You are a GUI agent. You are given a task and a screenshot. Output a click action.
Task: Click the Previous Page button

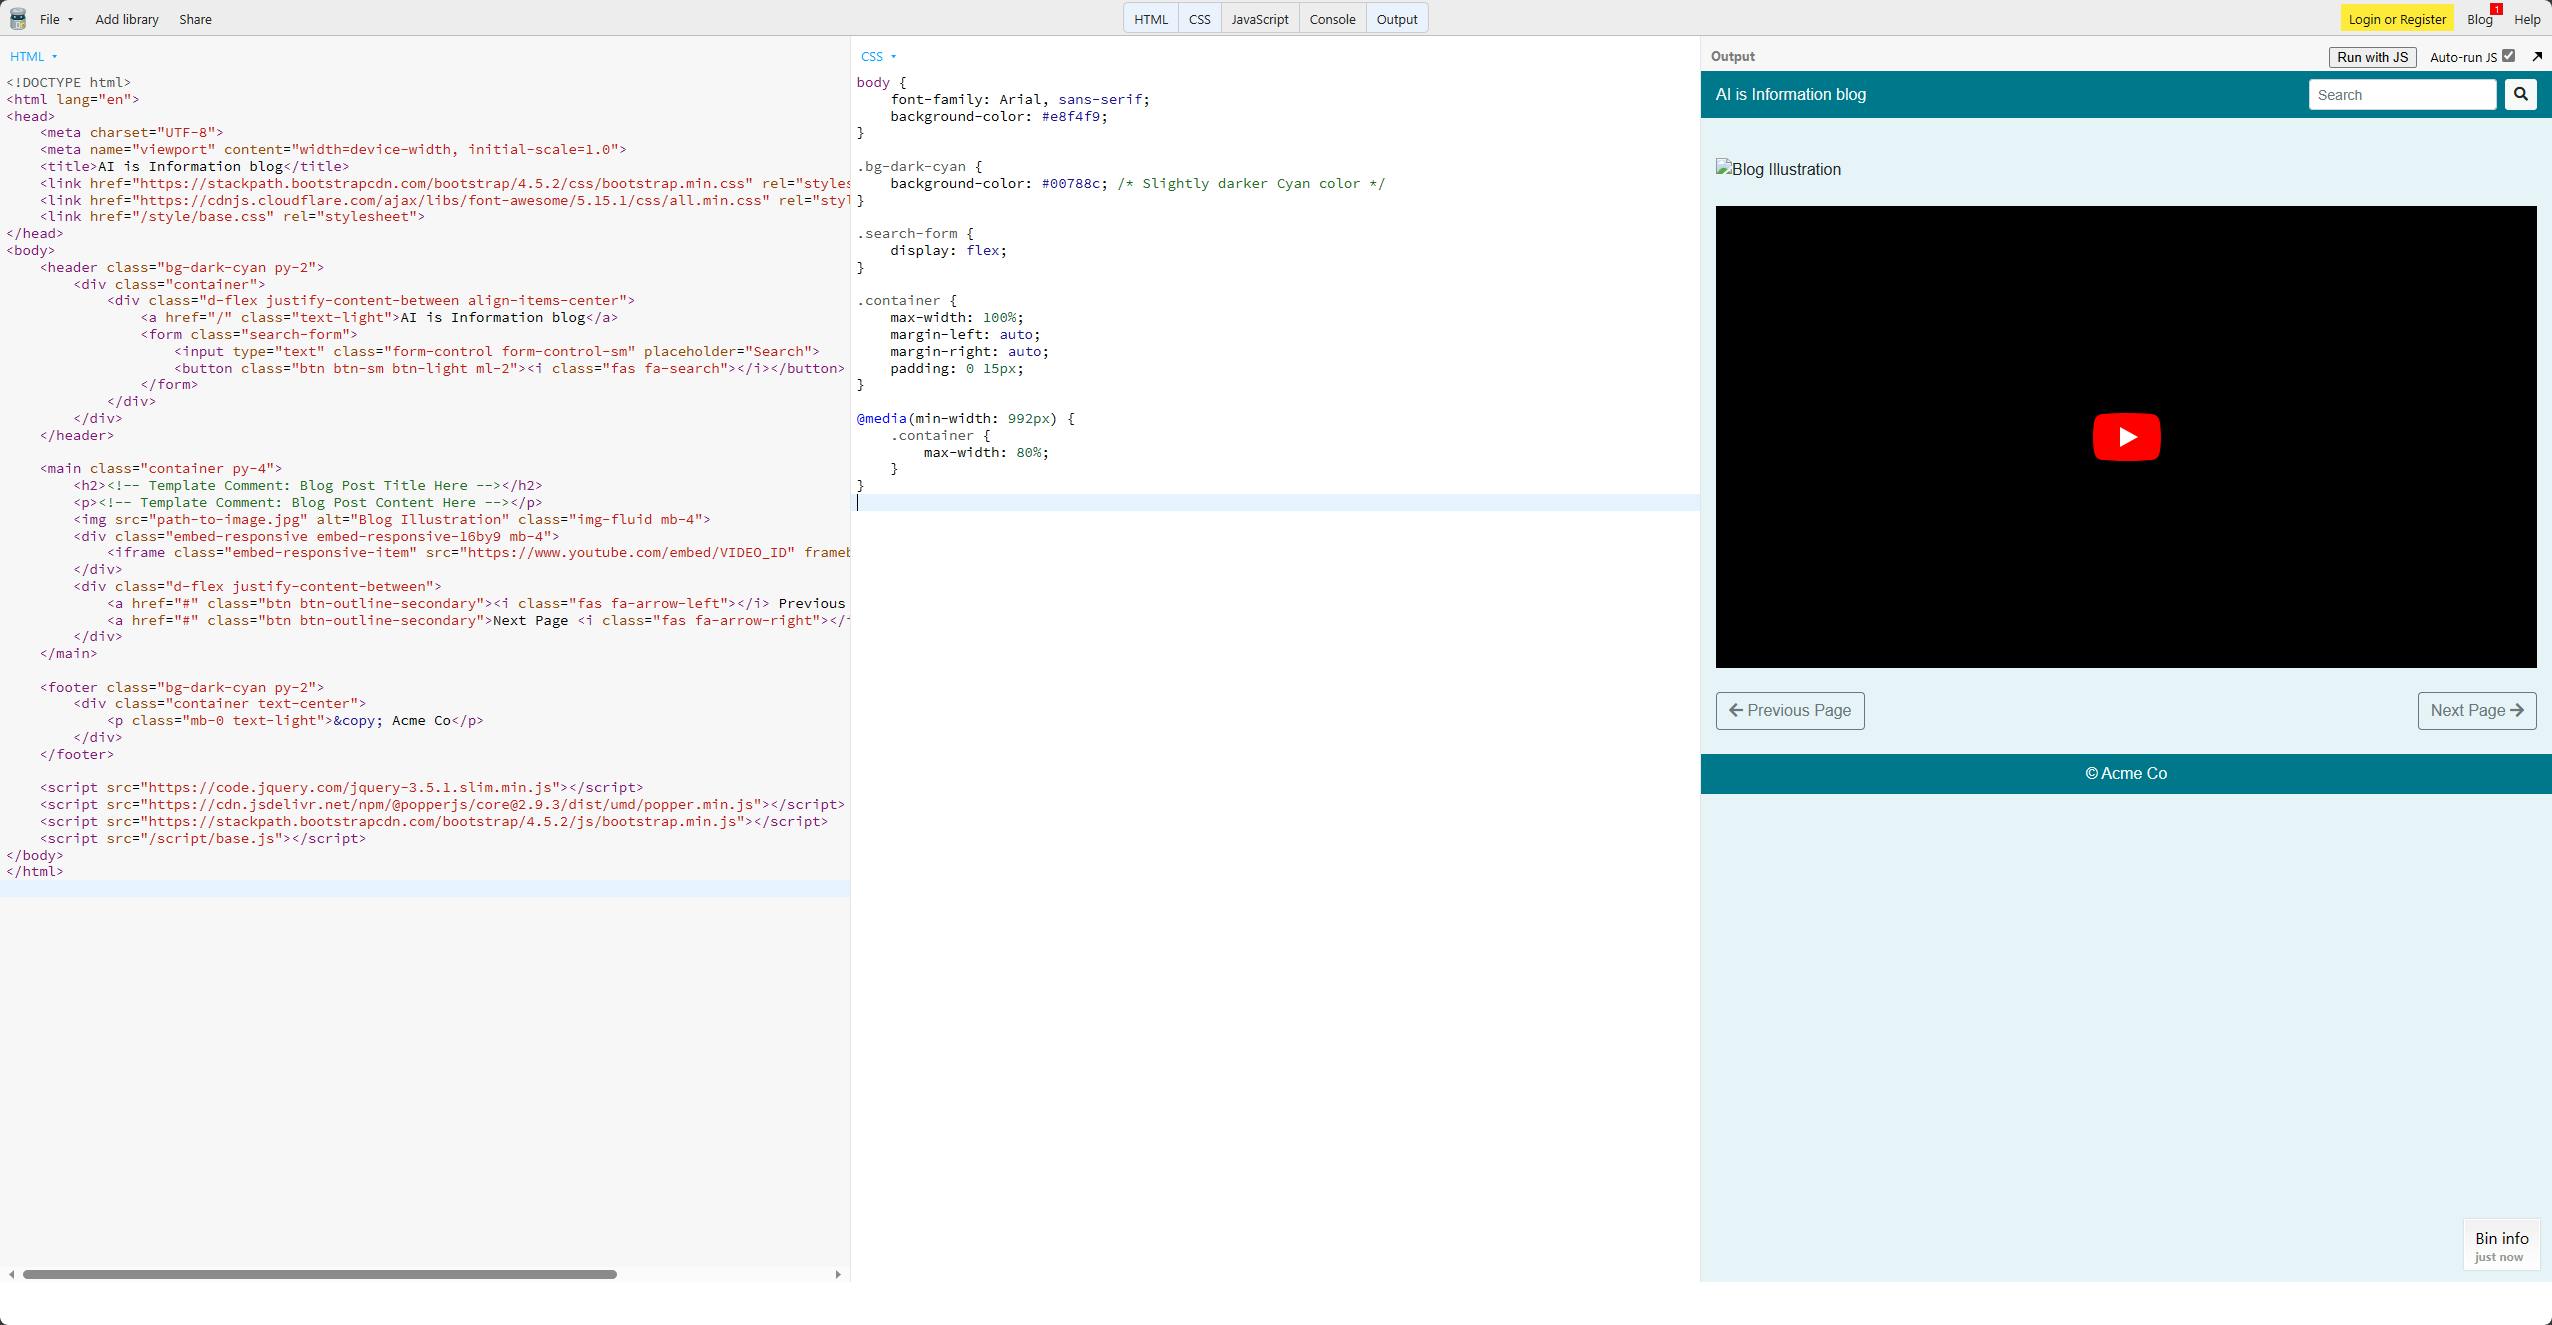pos(1790,711)
